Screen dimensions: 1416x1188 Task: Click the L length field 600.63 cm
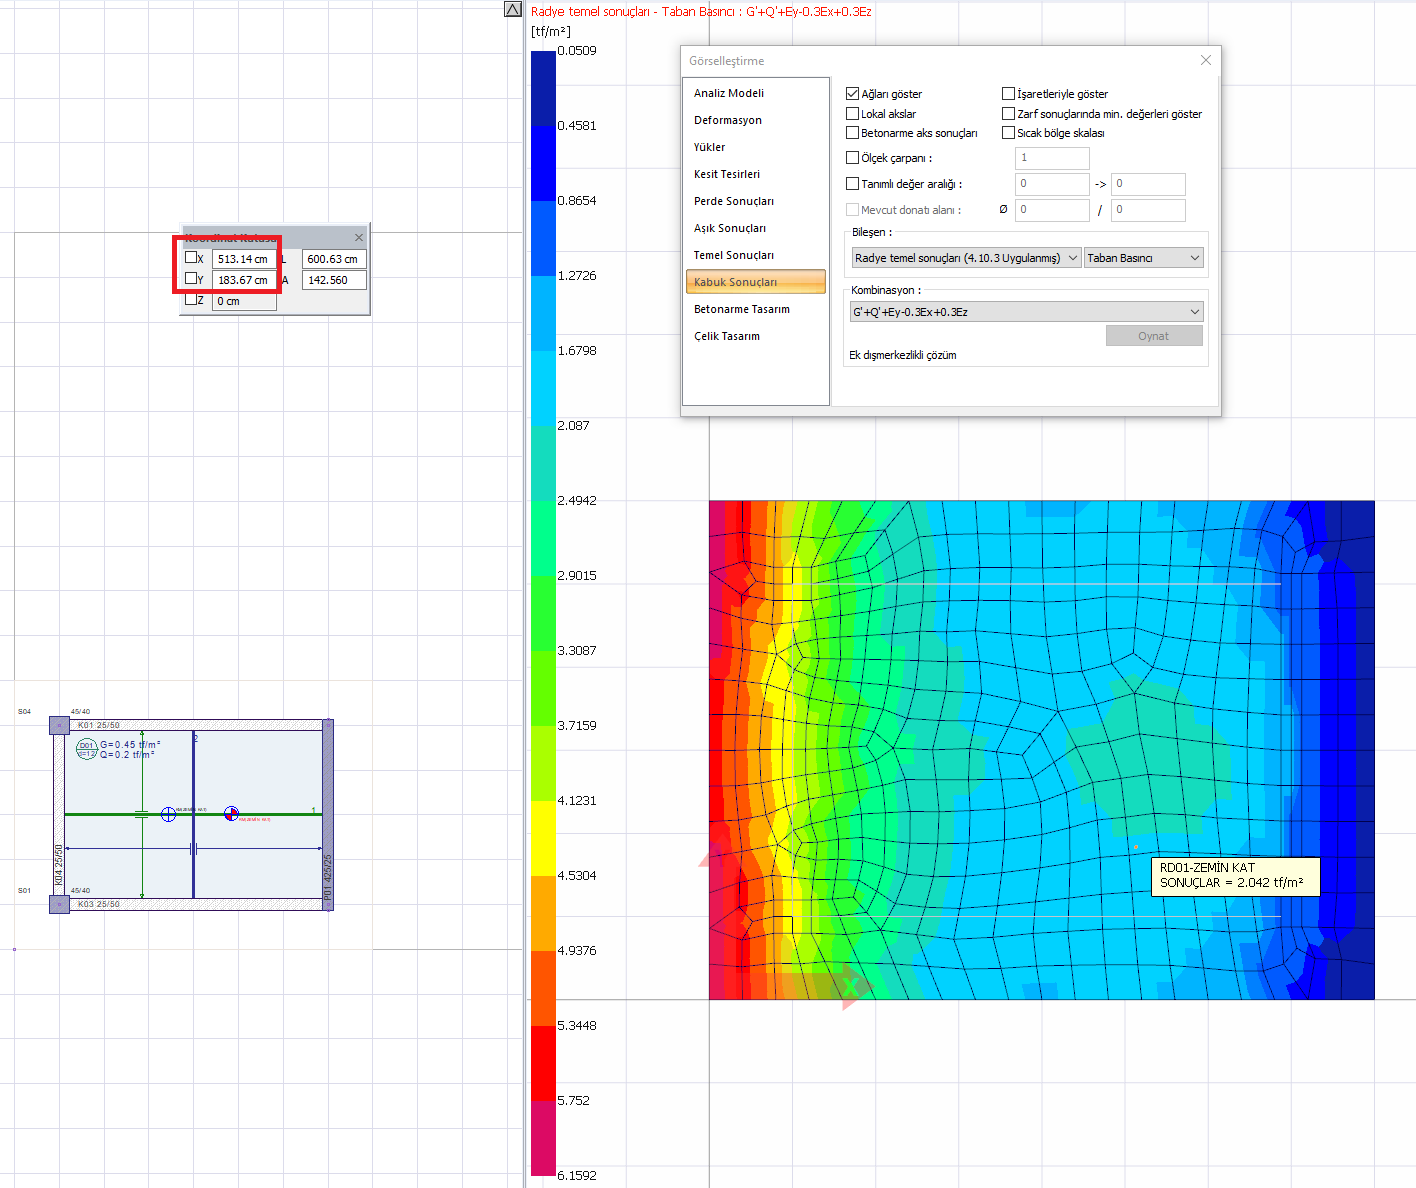334,259
